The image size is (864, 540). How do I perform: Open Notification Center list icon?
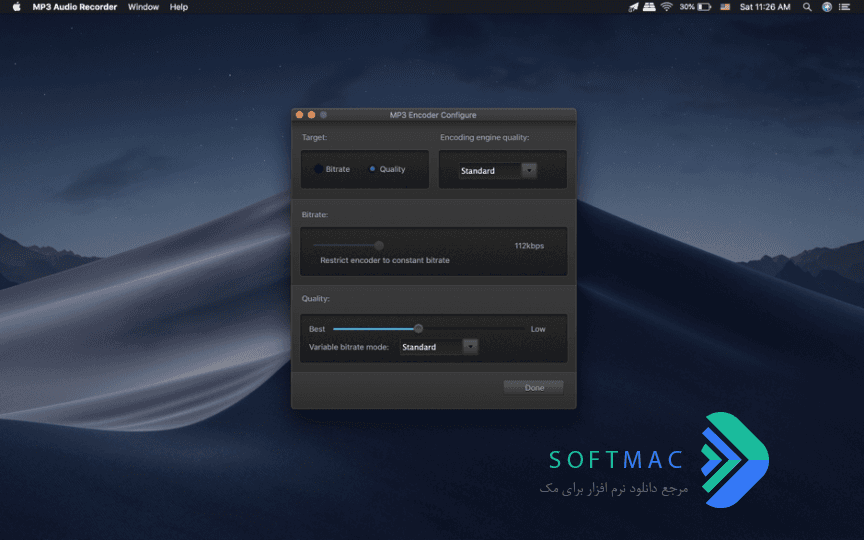coord(844,7)
